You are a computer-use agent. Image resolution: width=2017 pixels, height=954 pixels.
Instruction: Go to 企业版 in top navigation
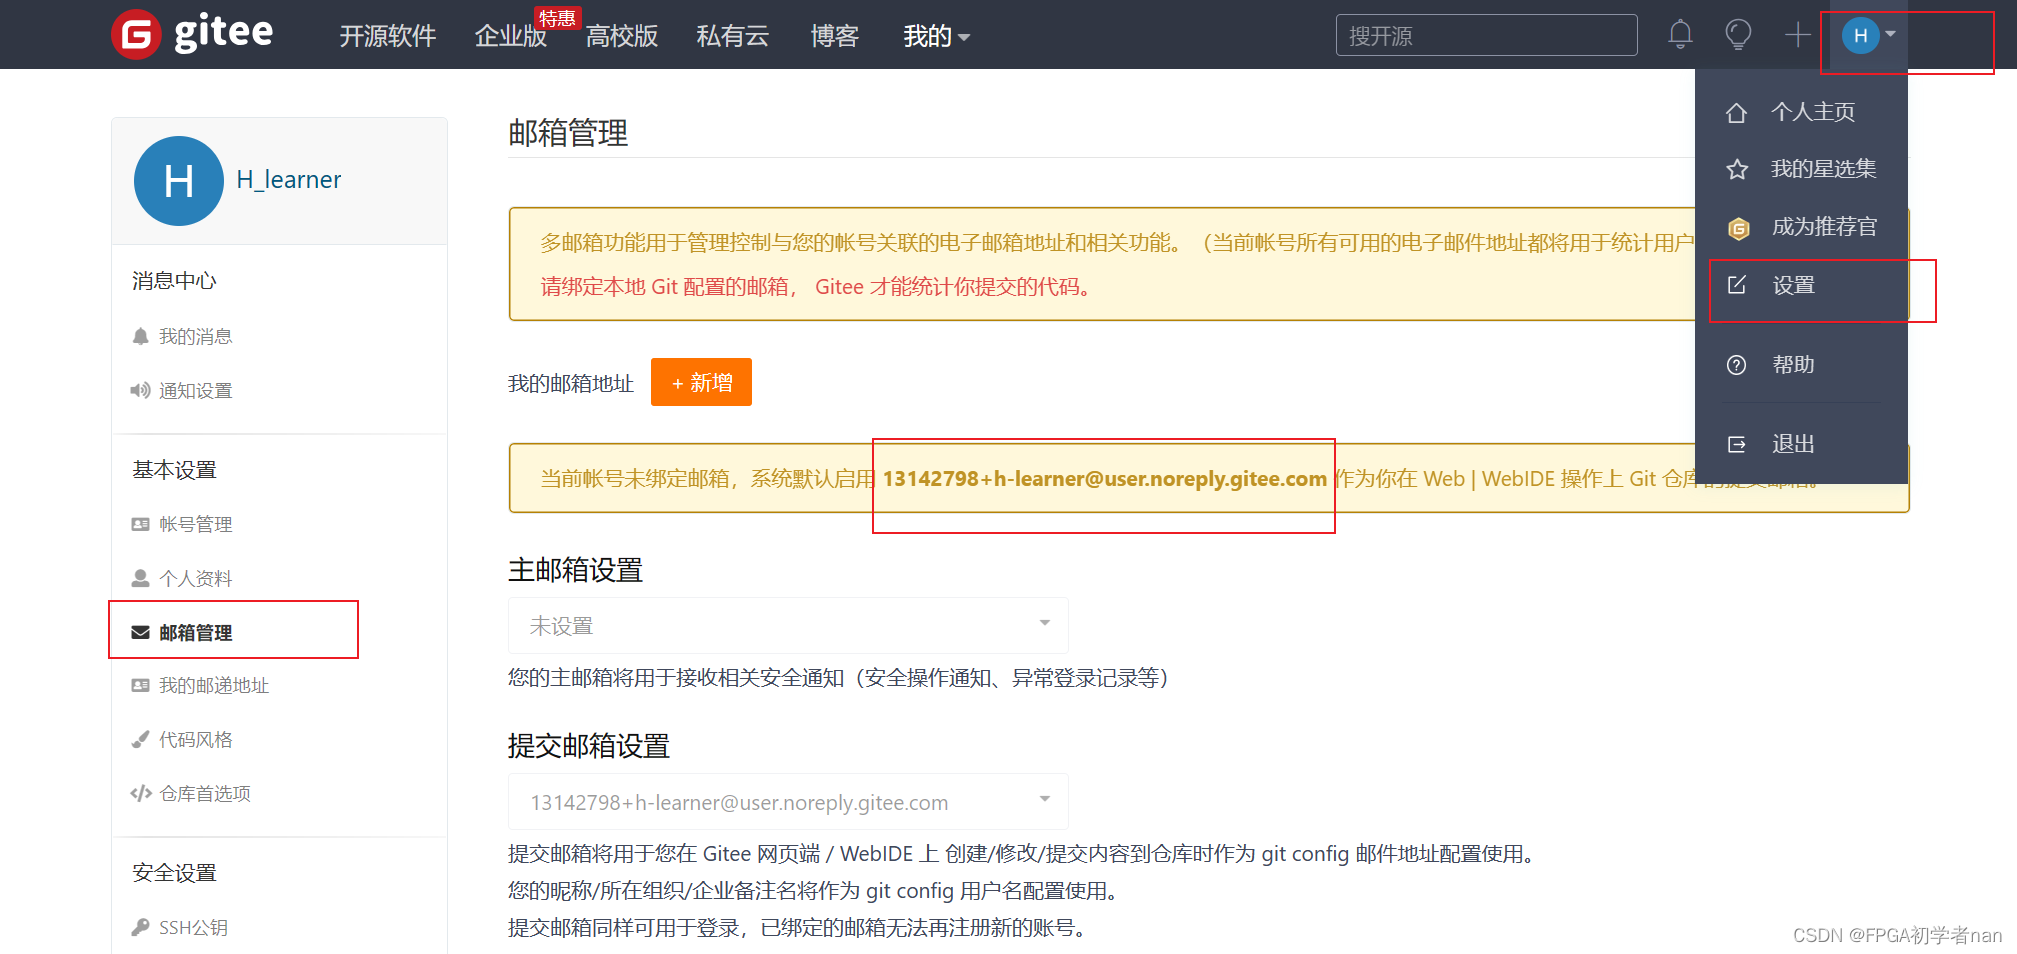510,36
